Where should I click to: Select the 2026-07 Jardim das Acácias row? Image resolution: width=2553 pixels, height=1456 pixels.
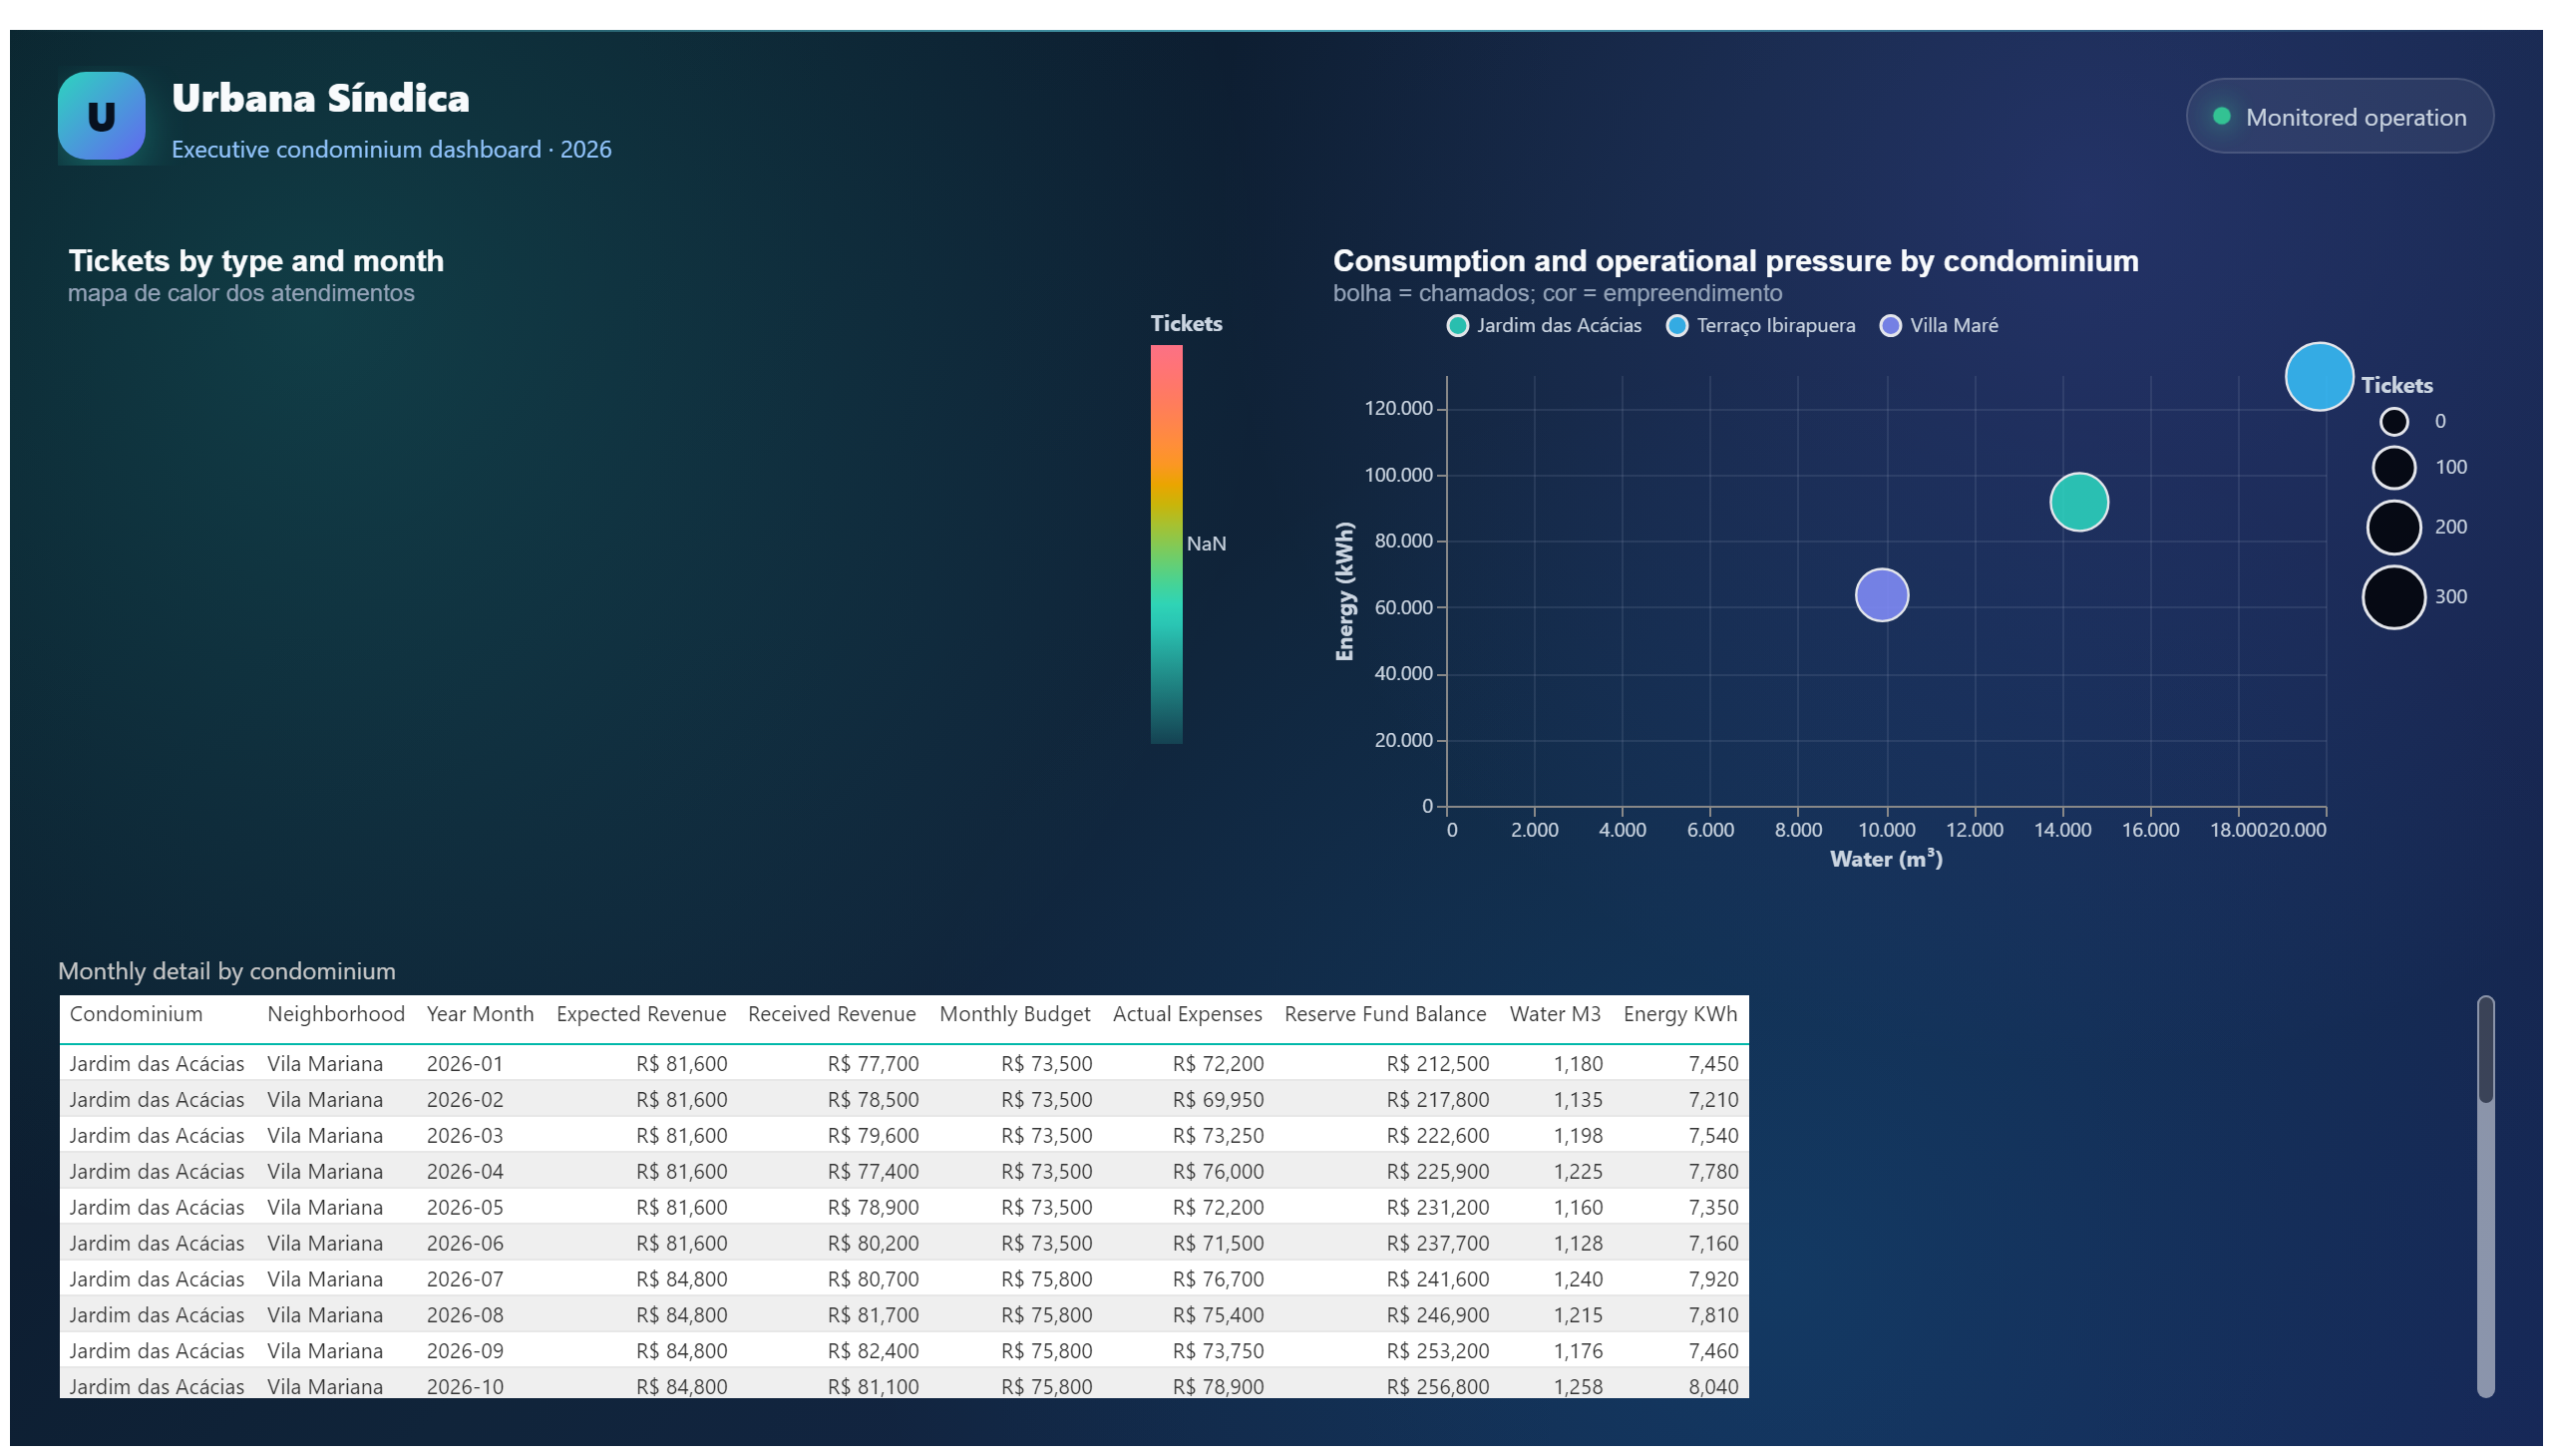coord(904,1279)
